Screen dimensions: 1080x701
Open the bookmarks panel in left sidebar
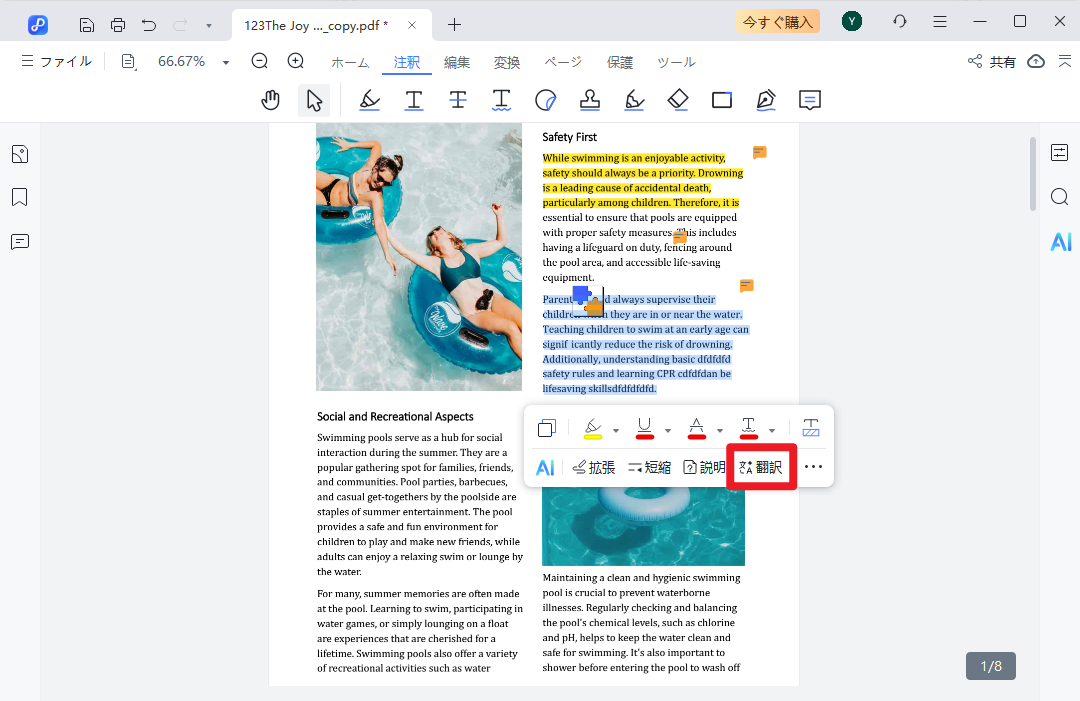(x=20, y=197)
